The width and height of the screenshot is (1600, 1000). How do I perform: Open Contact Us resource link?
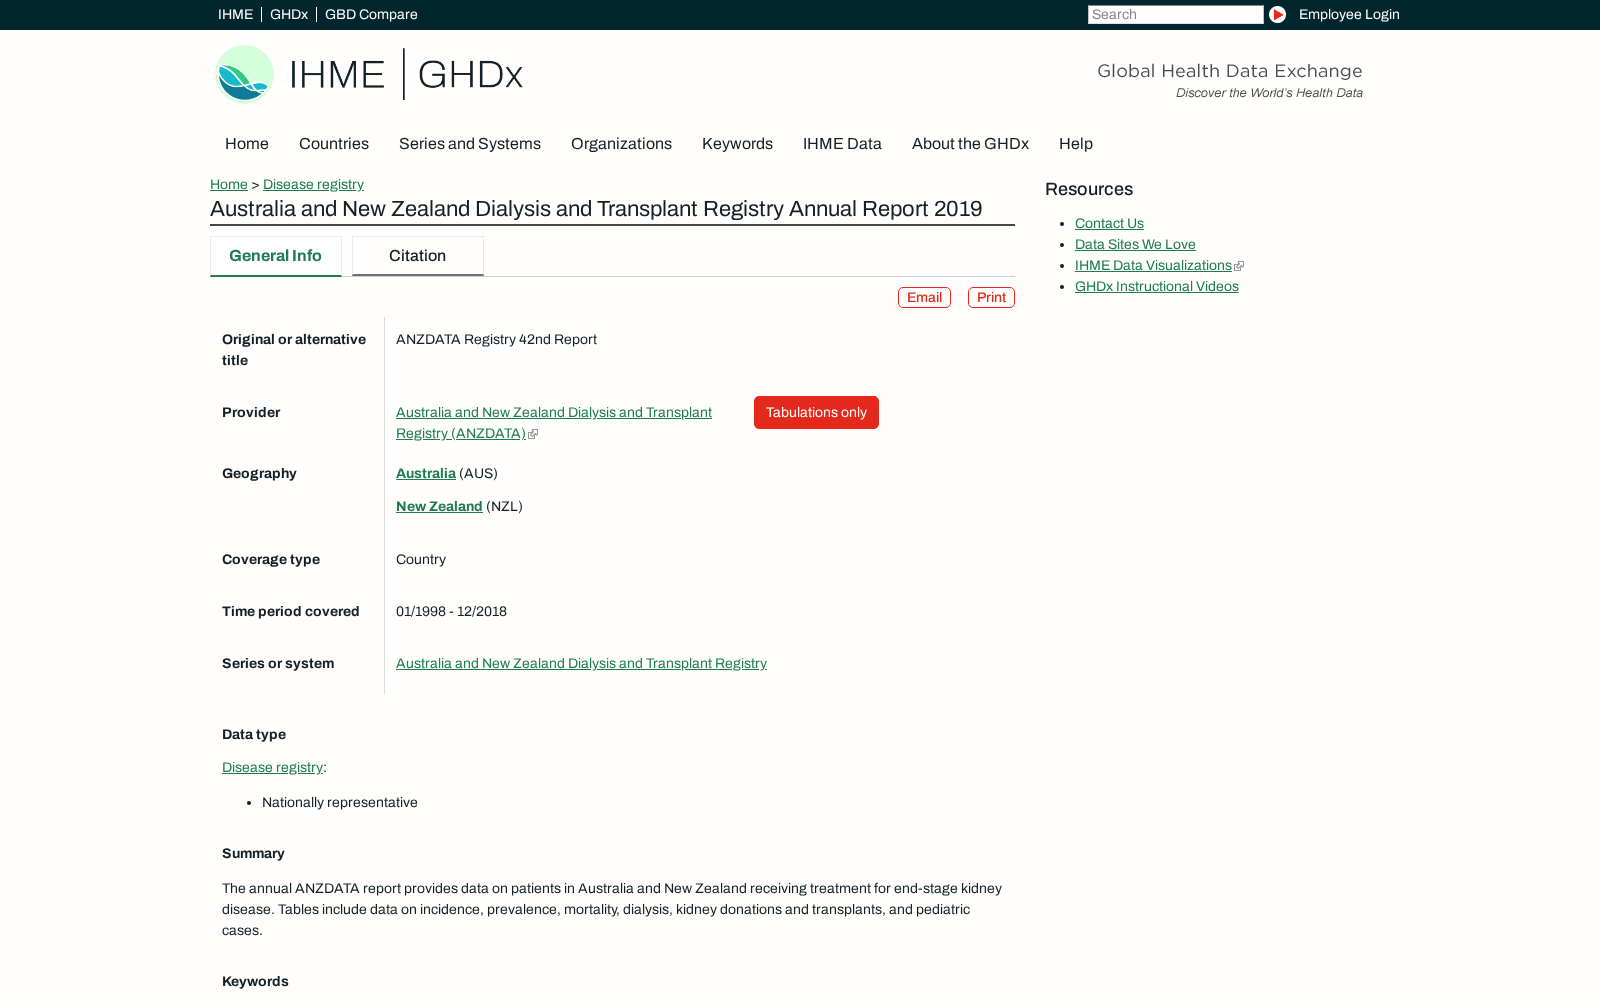tap(1109, 224)
